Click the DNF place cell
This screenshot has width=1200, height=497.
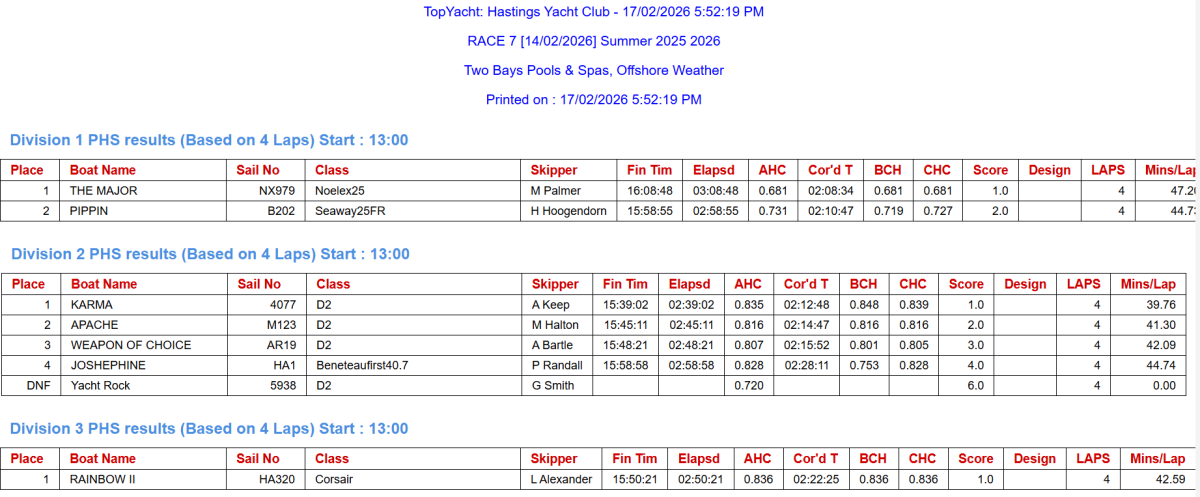27,385
